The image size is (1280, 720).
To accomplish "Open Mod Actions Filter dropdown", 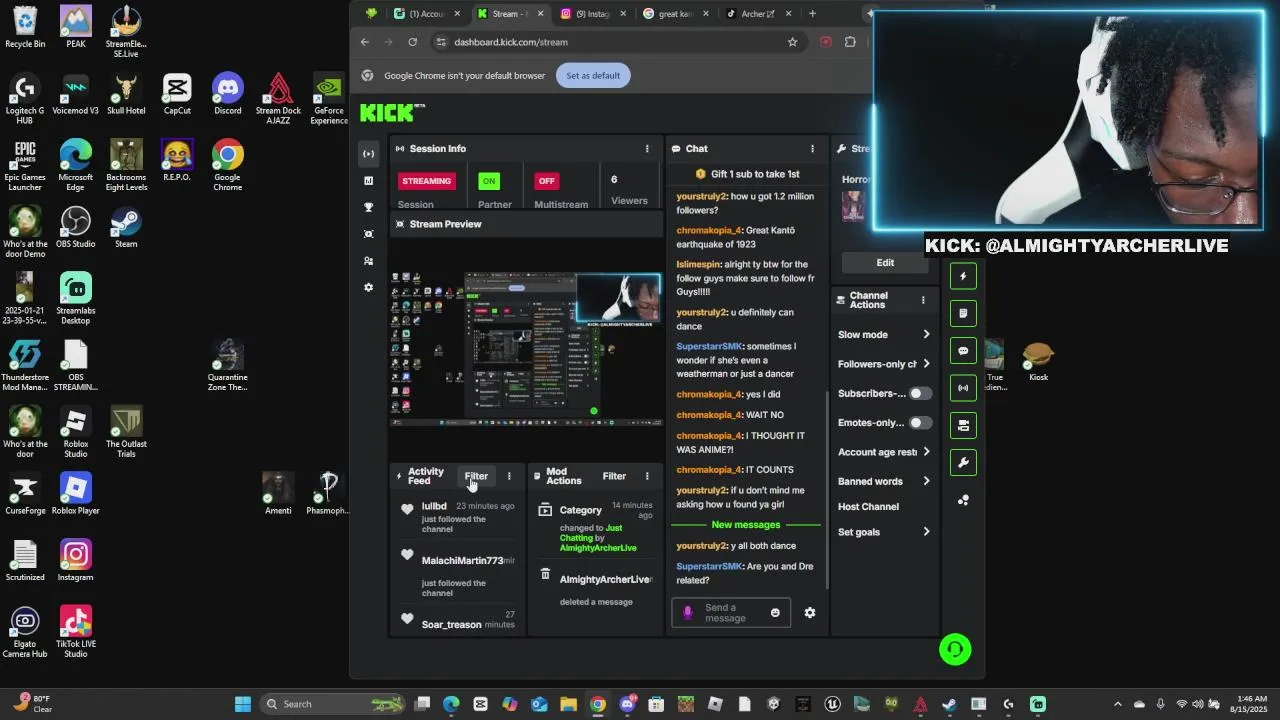I will pos(614,476).
